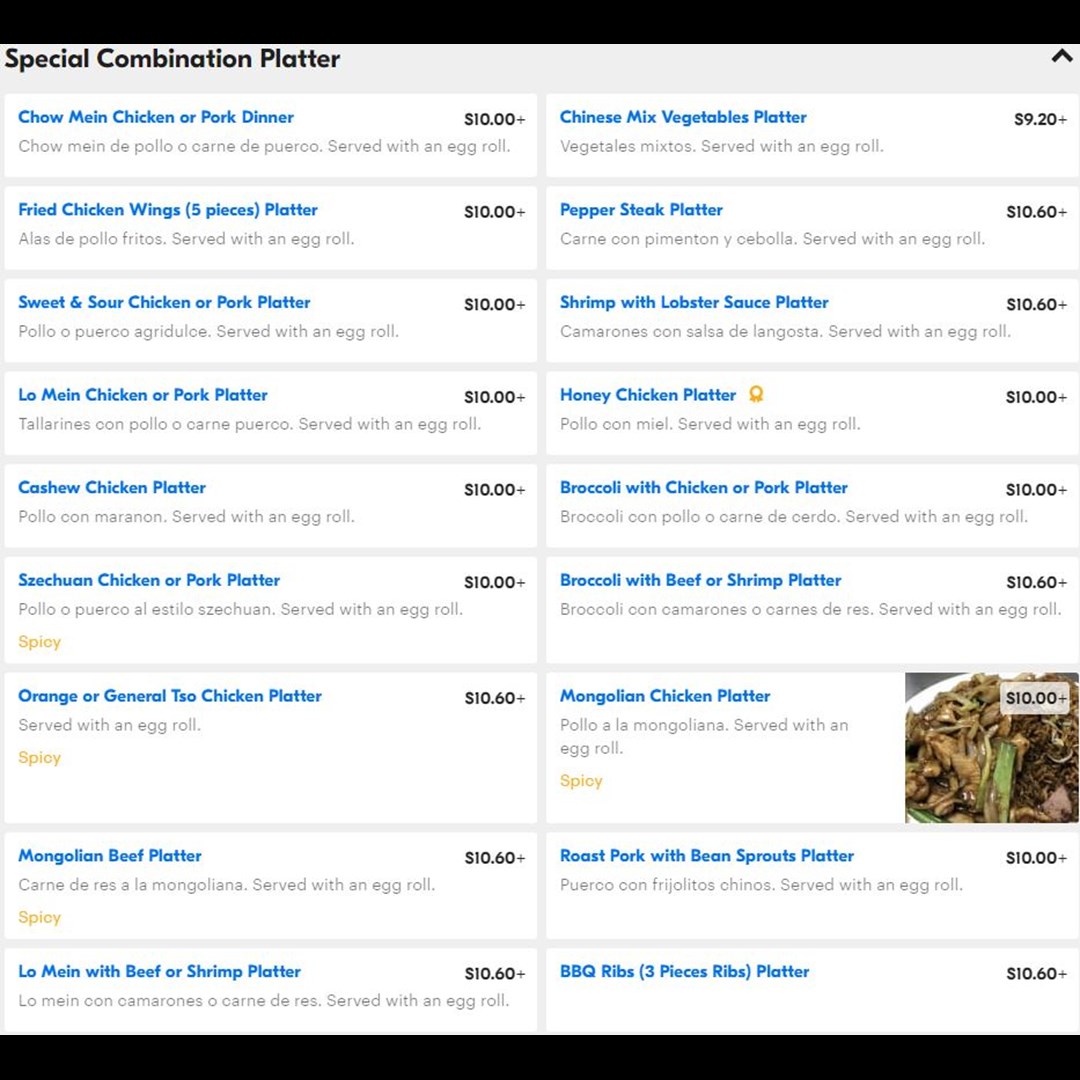Click the $9.20+ price of Chinese Mix Vegetables
Image resolution: width=1080 pixels, height=1080 pixels.
point(1040,119)
